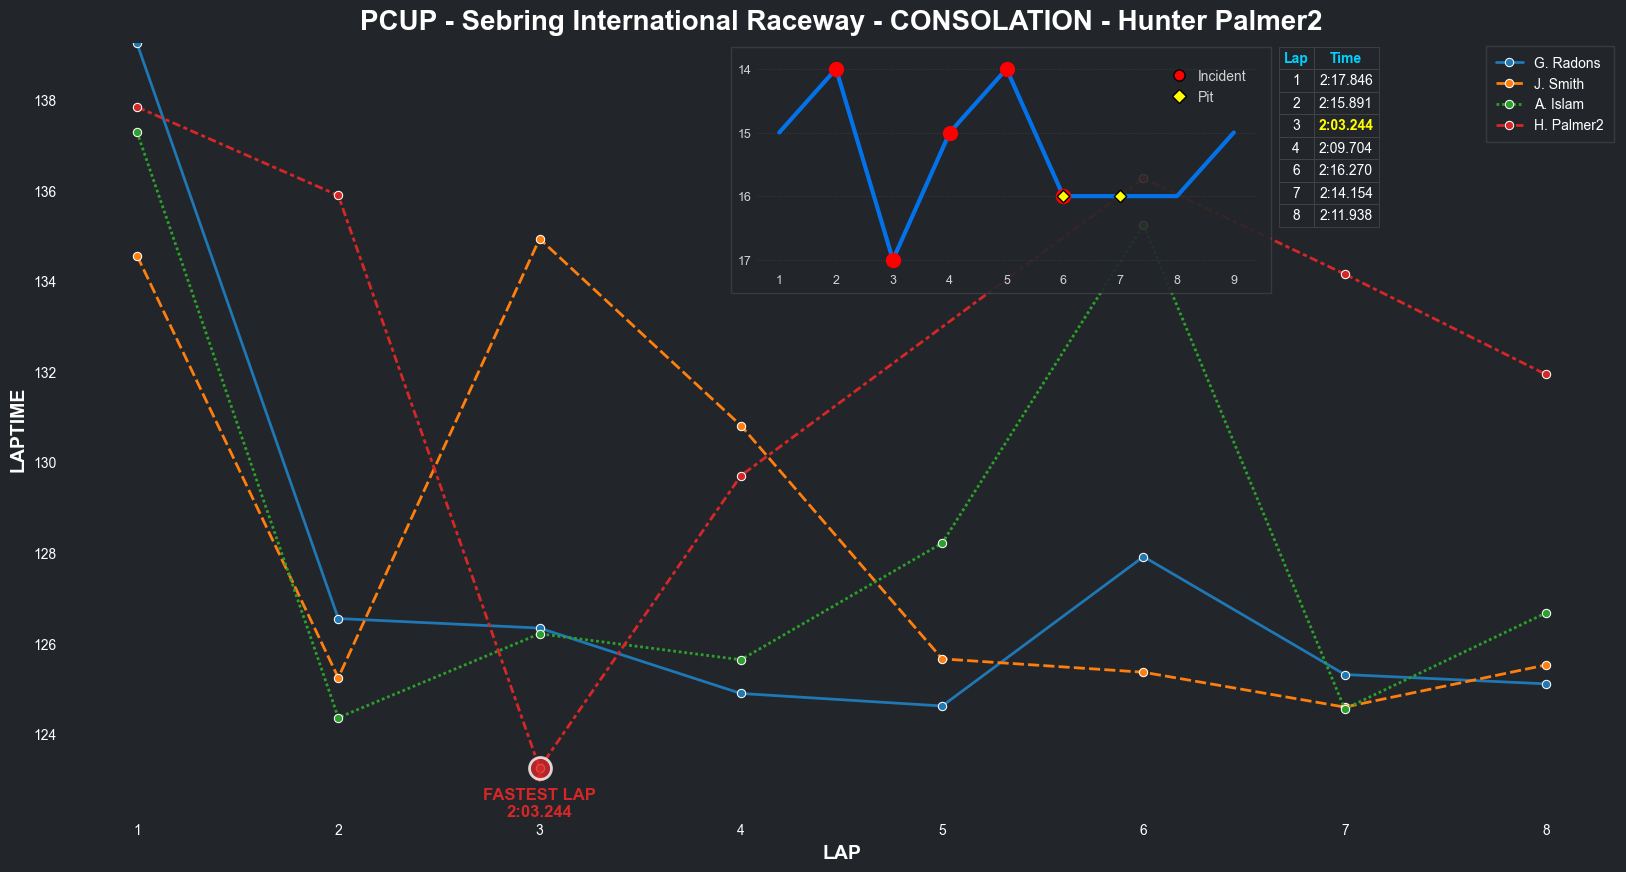Viewport: 1626px width, 872px height.
Task: Click G. Radons' blue data point at lap 6
Action: tap(1143, 557)
